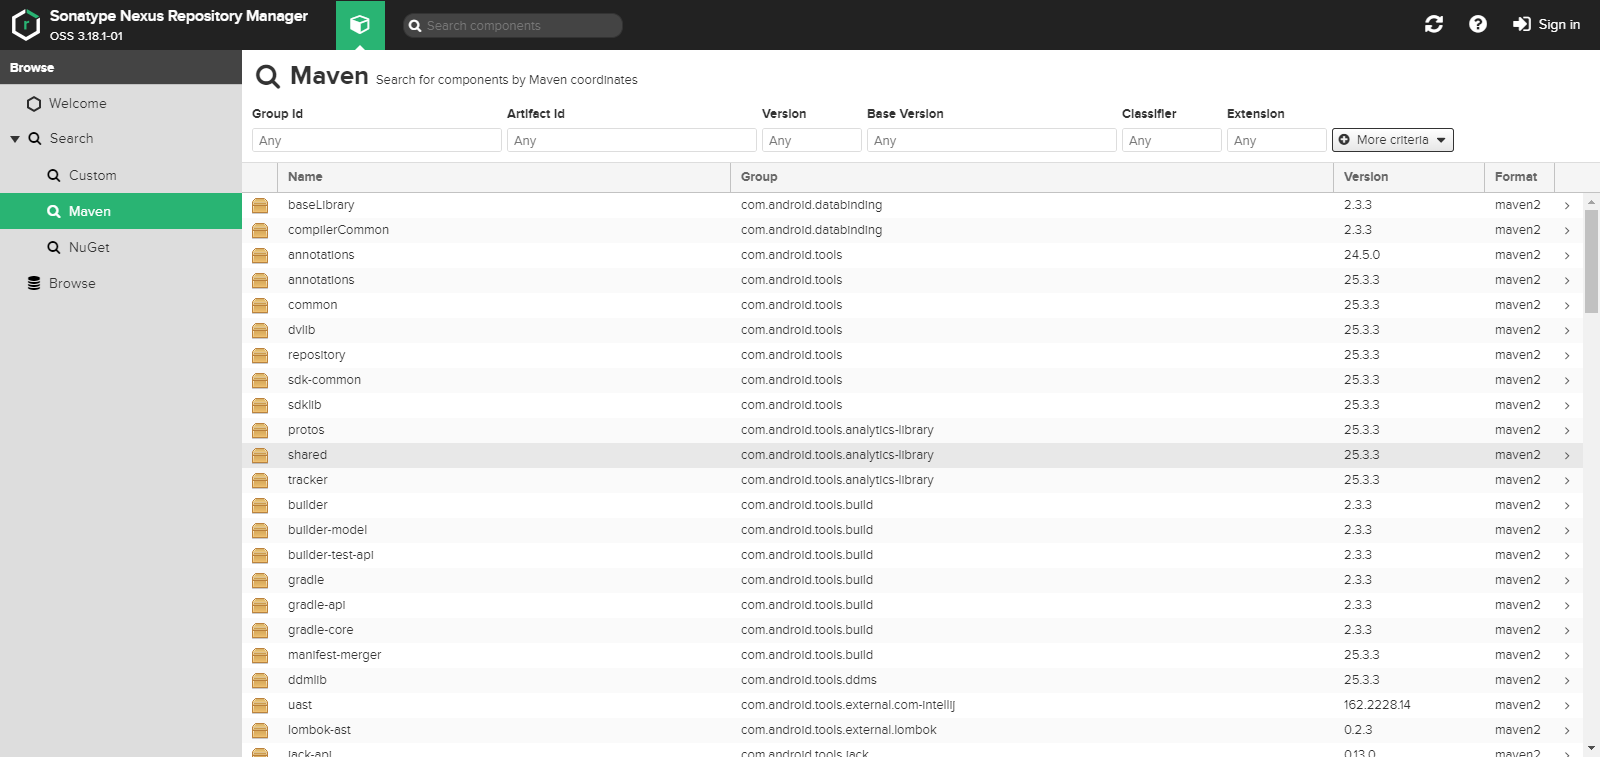Click the magnifier icon next to Maven heading
Image resolution: width=1600 pixels, height=757 pixels.
pyautogui.click(x=267, y=77)
